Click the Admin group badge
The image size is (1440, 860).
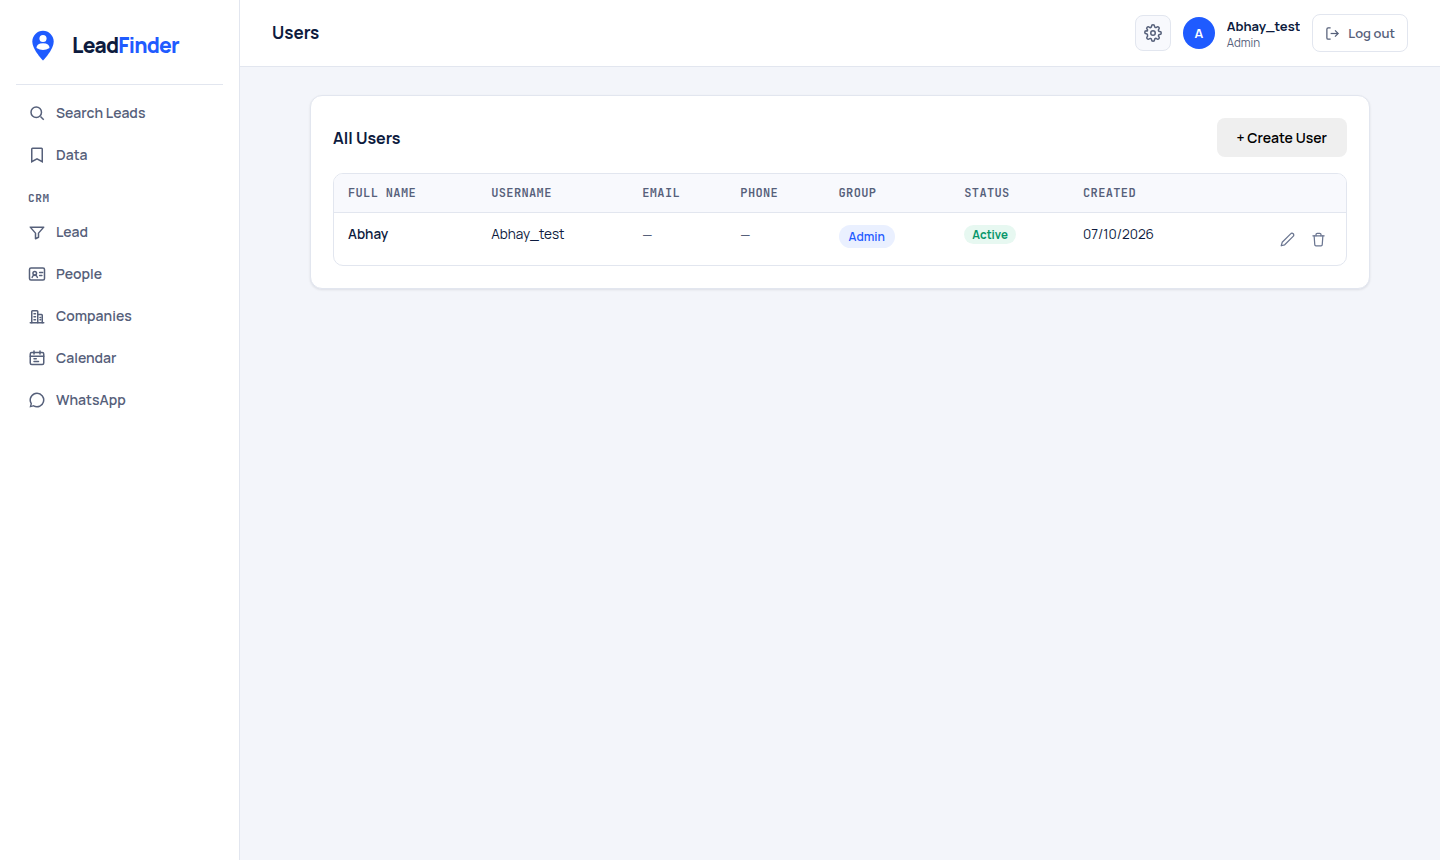867,237
